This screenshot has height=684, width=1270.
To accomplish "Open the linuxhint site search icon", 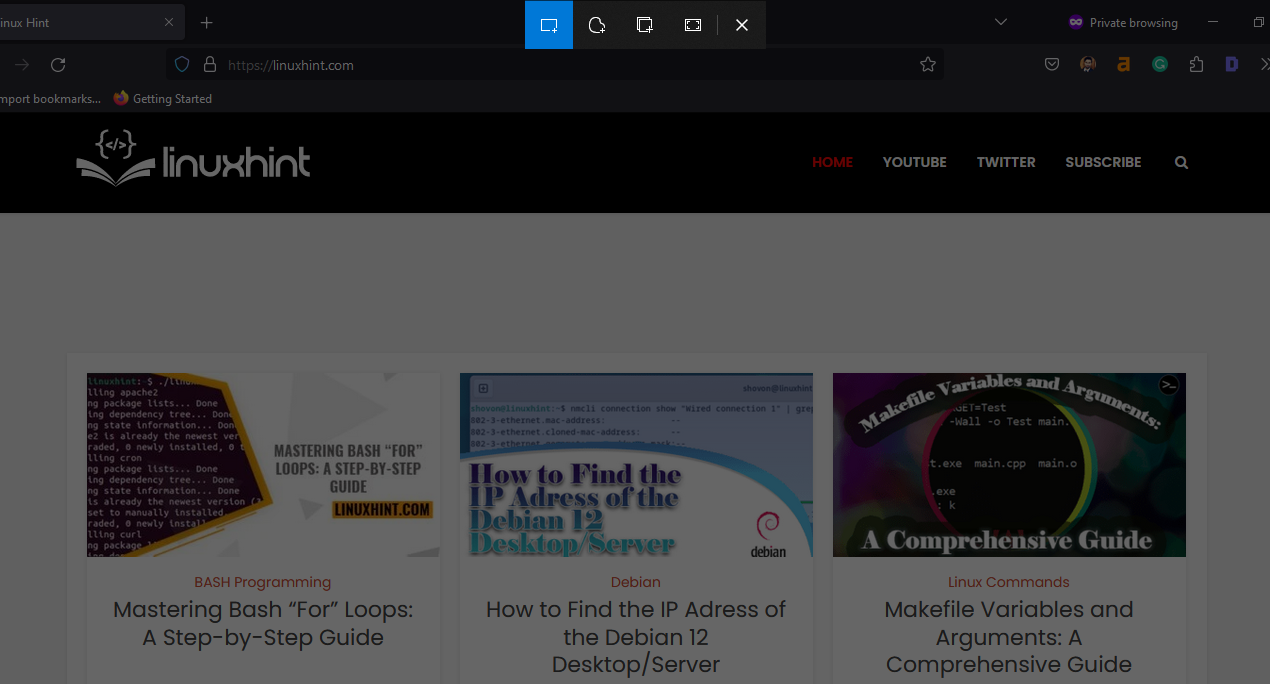I will (1181, 162).
